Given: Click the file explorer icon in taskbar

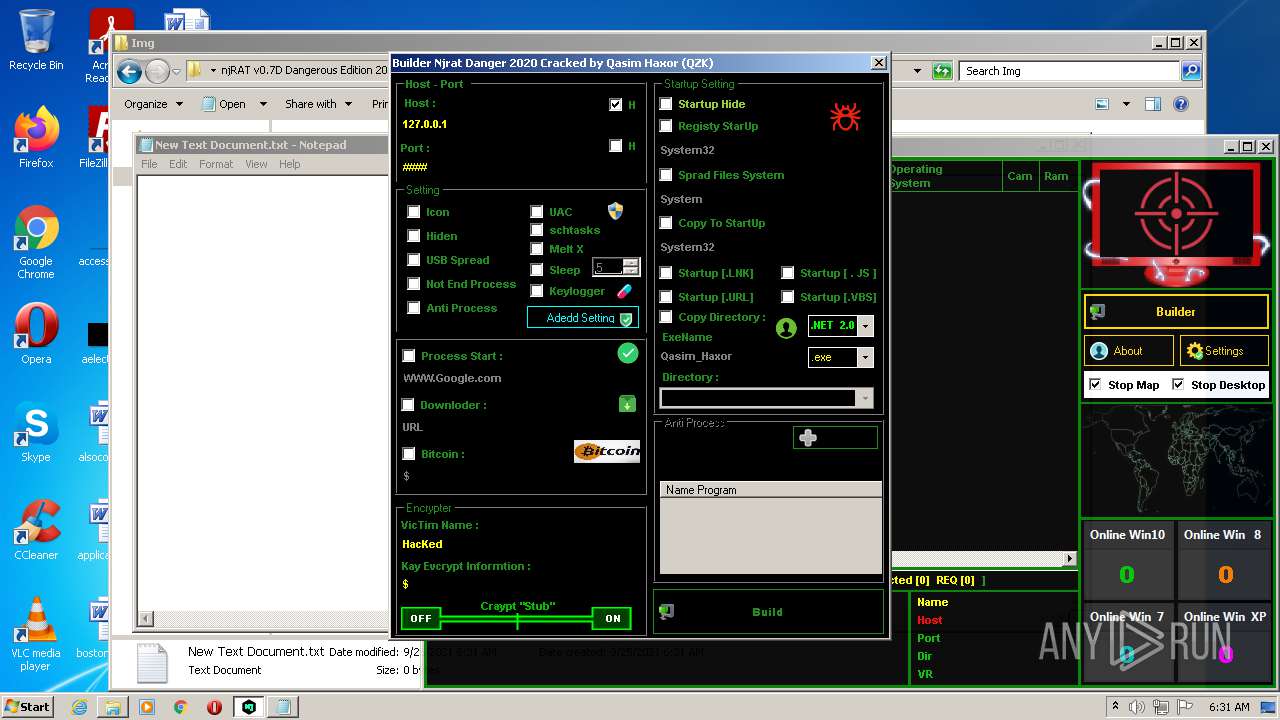Looking at the screenshot, I should pos(113,707).
